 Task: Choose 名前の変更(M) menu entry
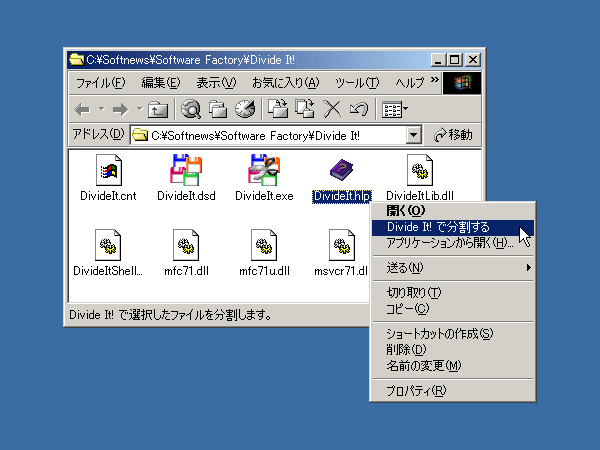point(453,366)
